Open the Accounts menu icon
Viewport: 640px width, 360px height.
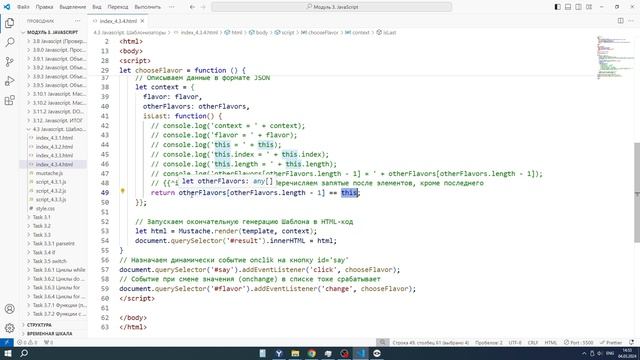[x=9, y=309]
